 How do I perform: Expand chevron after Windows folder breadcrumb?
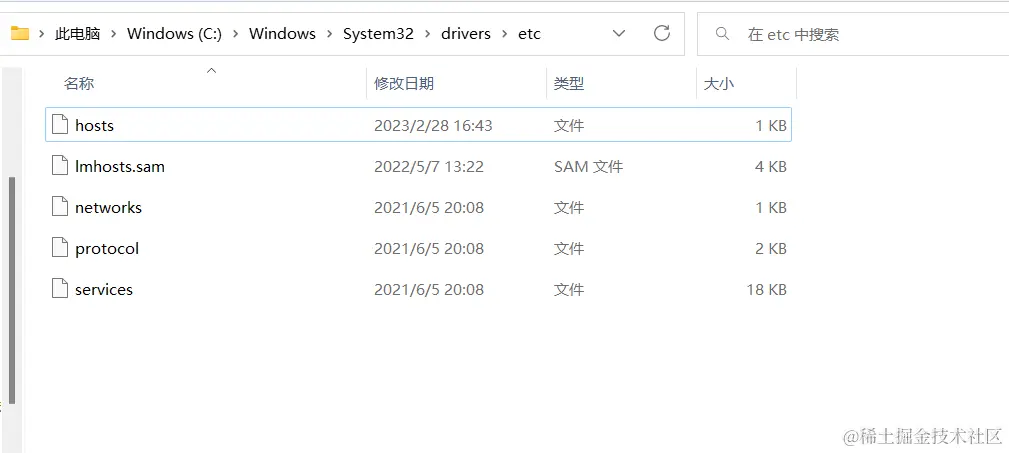[x=329, y=34]
